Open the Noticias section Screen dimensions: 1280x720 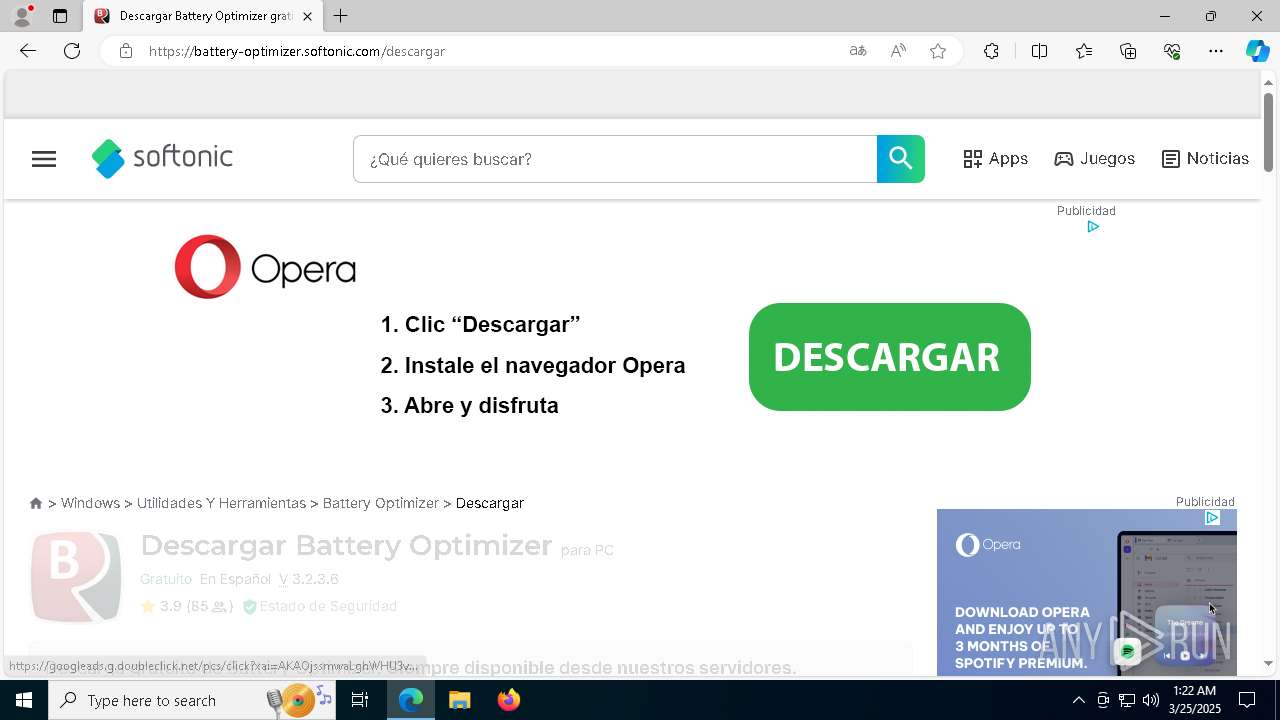1205,159
